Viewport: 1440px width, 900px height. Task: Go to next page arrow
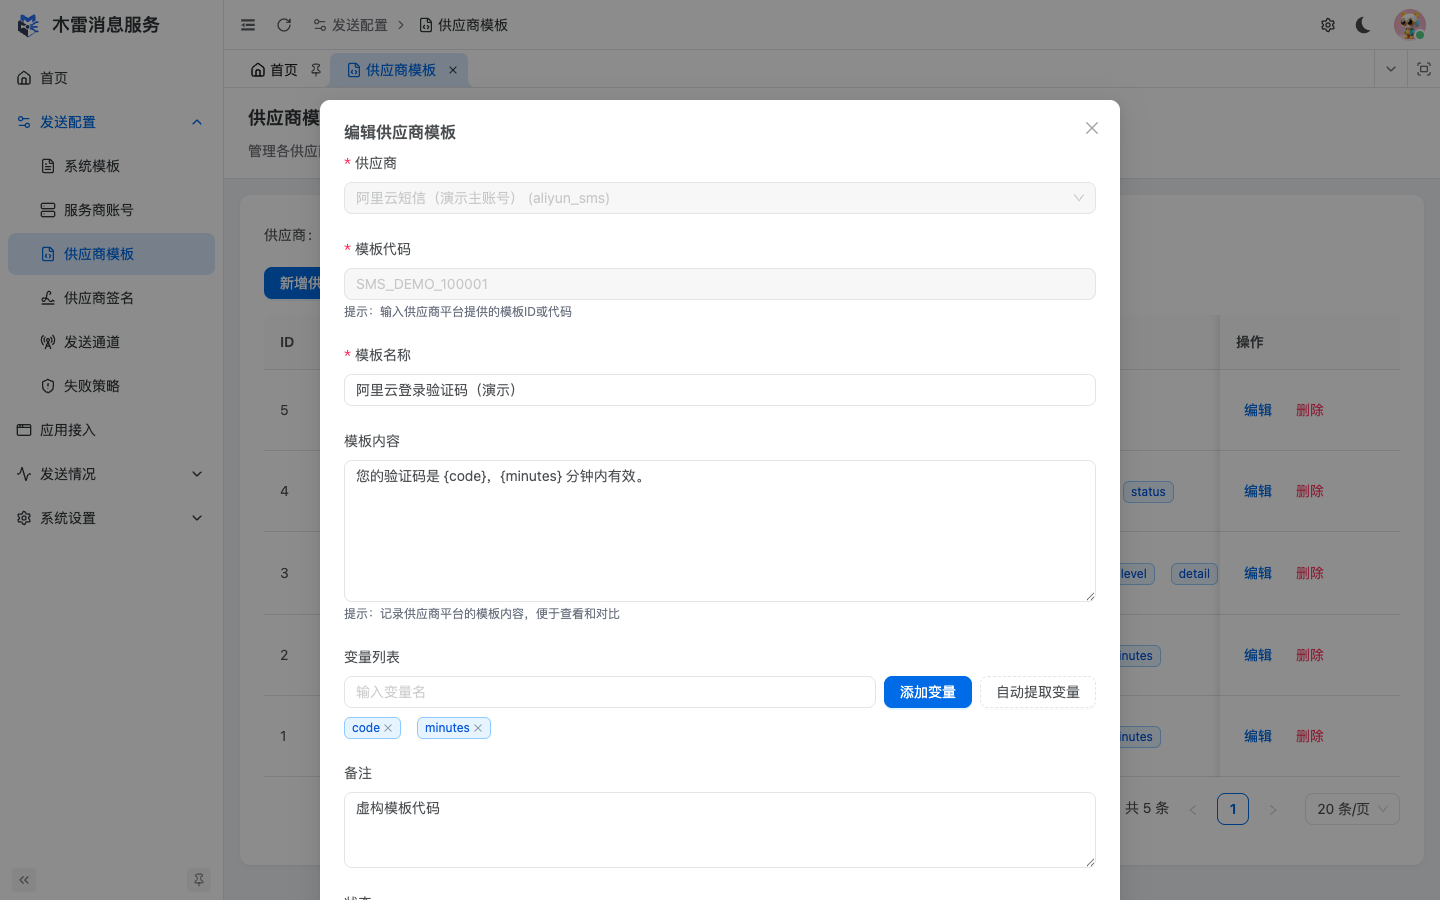tap(1273, 809)
